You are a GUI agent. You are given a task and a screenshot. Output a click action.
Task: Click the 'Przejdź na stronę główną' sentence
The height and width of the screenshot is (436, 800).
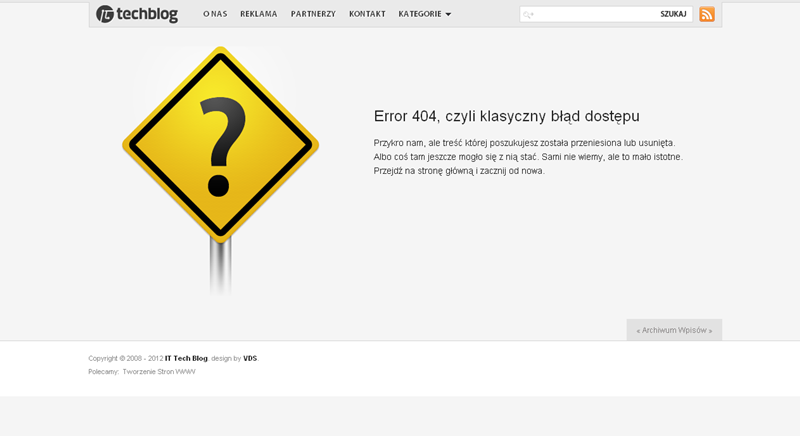click(x=459, y=171)
